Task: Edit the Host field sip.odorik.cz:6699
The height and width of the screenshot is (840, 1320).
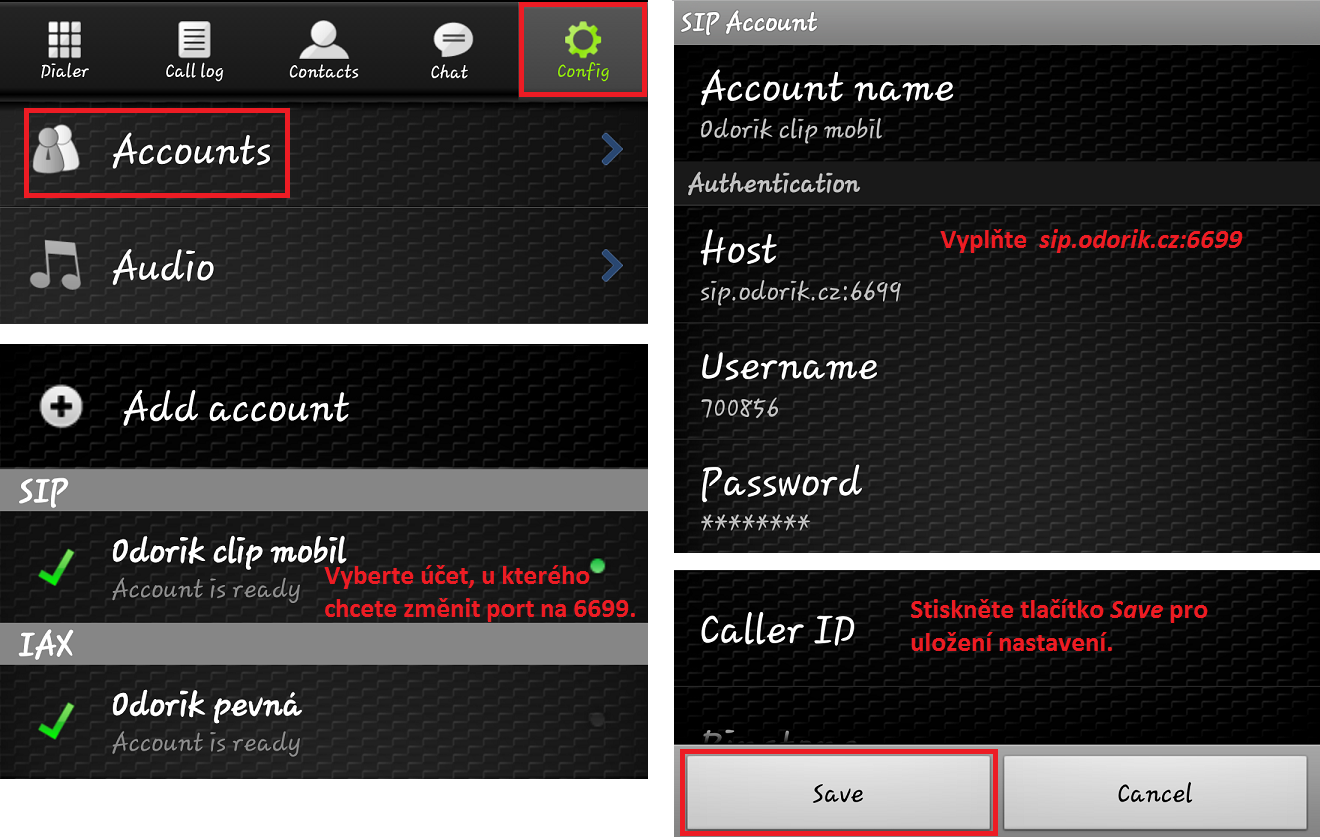Action: point(800,291)
